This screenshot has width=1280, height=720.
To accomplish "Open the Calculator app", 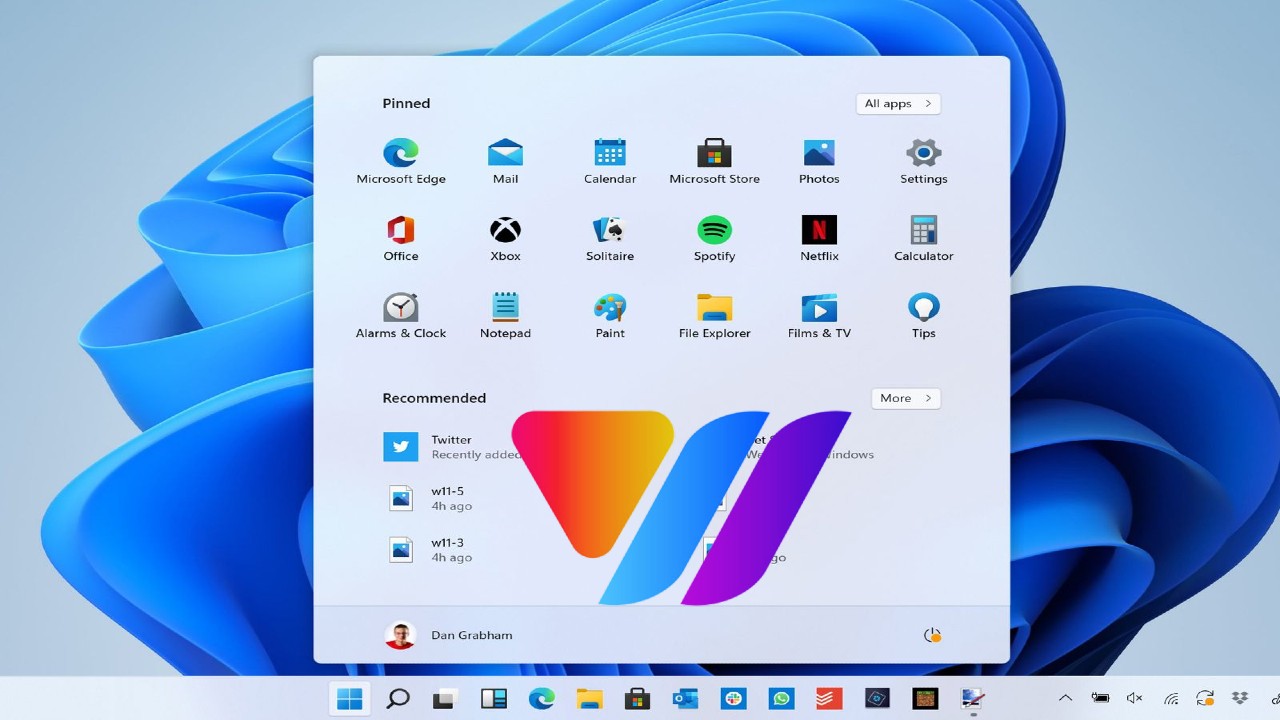I will coord(923,239).
